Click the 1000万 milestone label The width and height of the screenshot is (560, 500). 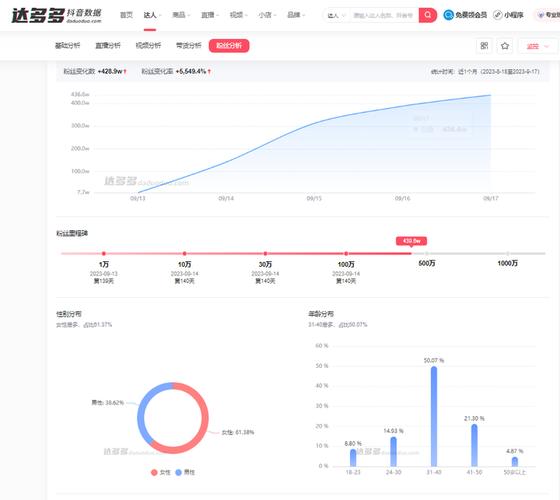508,263
